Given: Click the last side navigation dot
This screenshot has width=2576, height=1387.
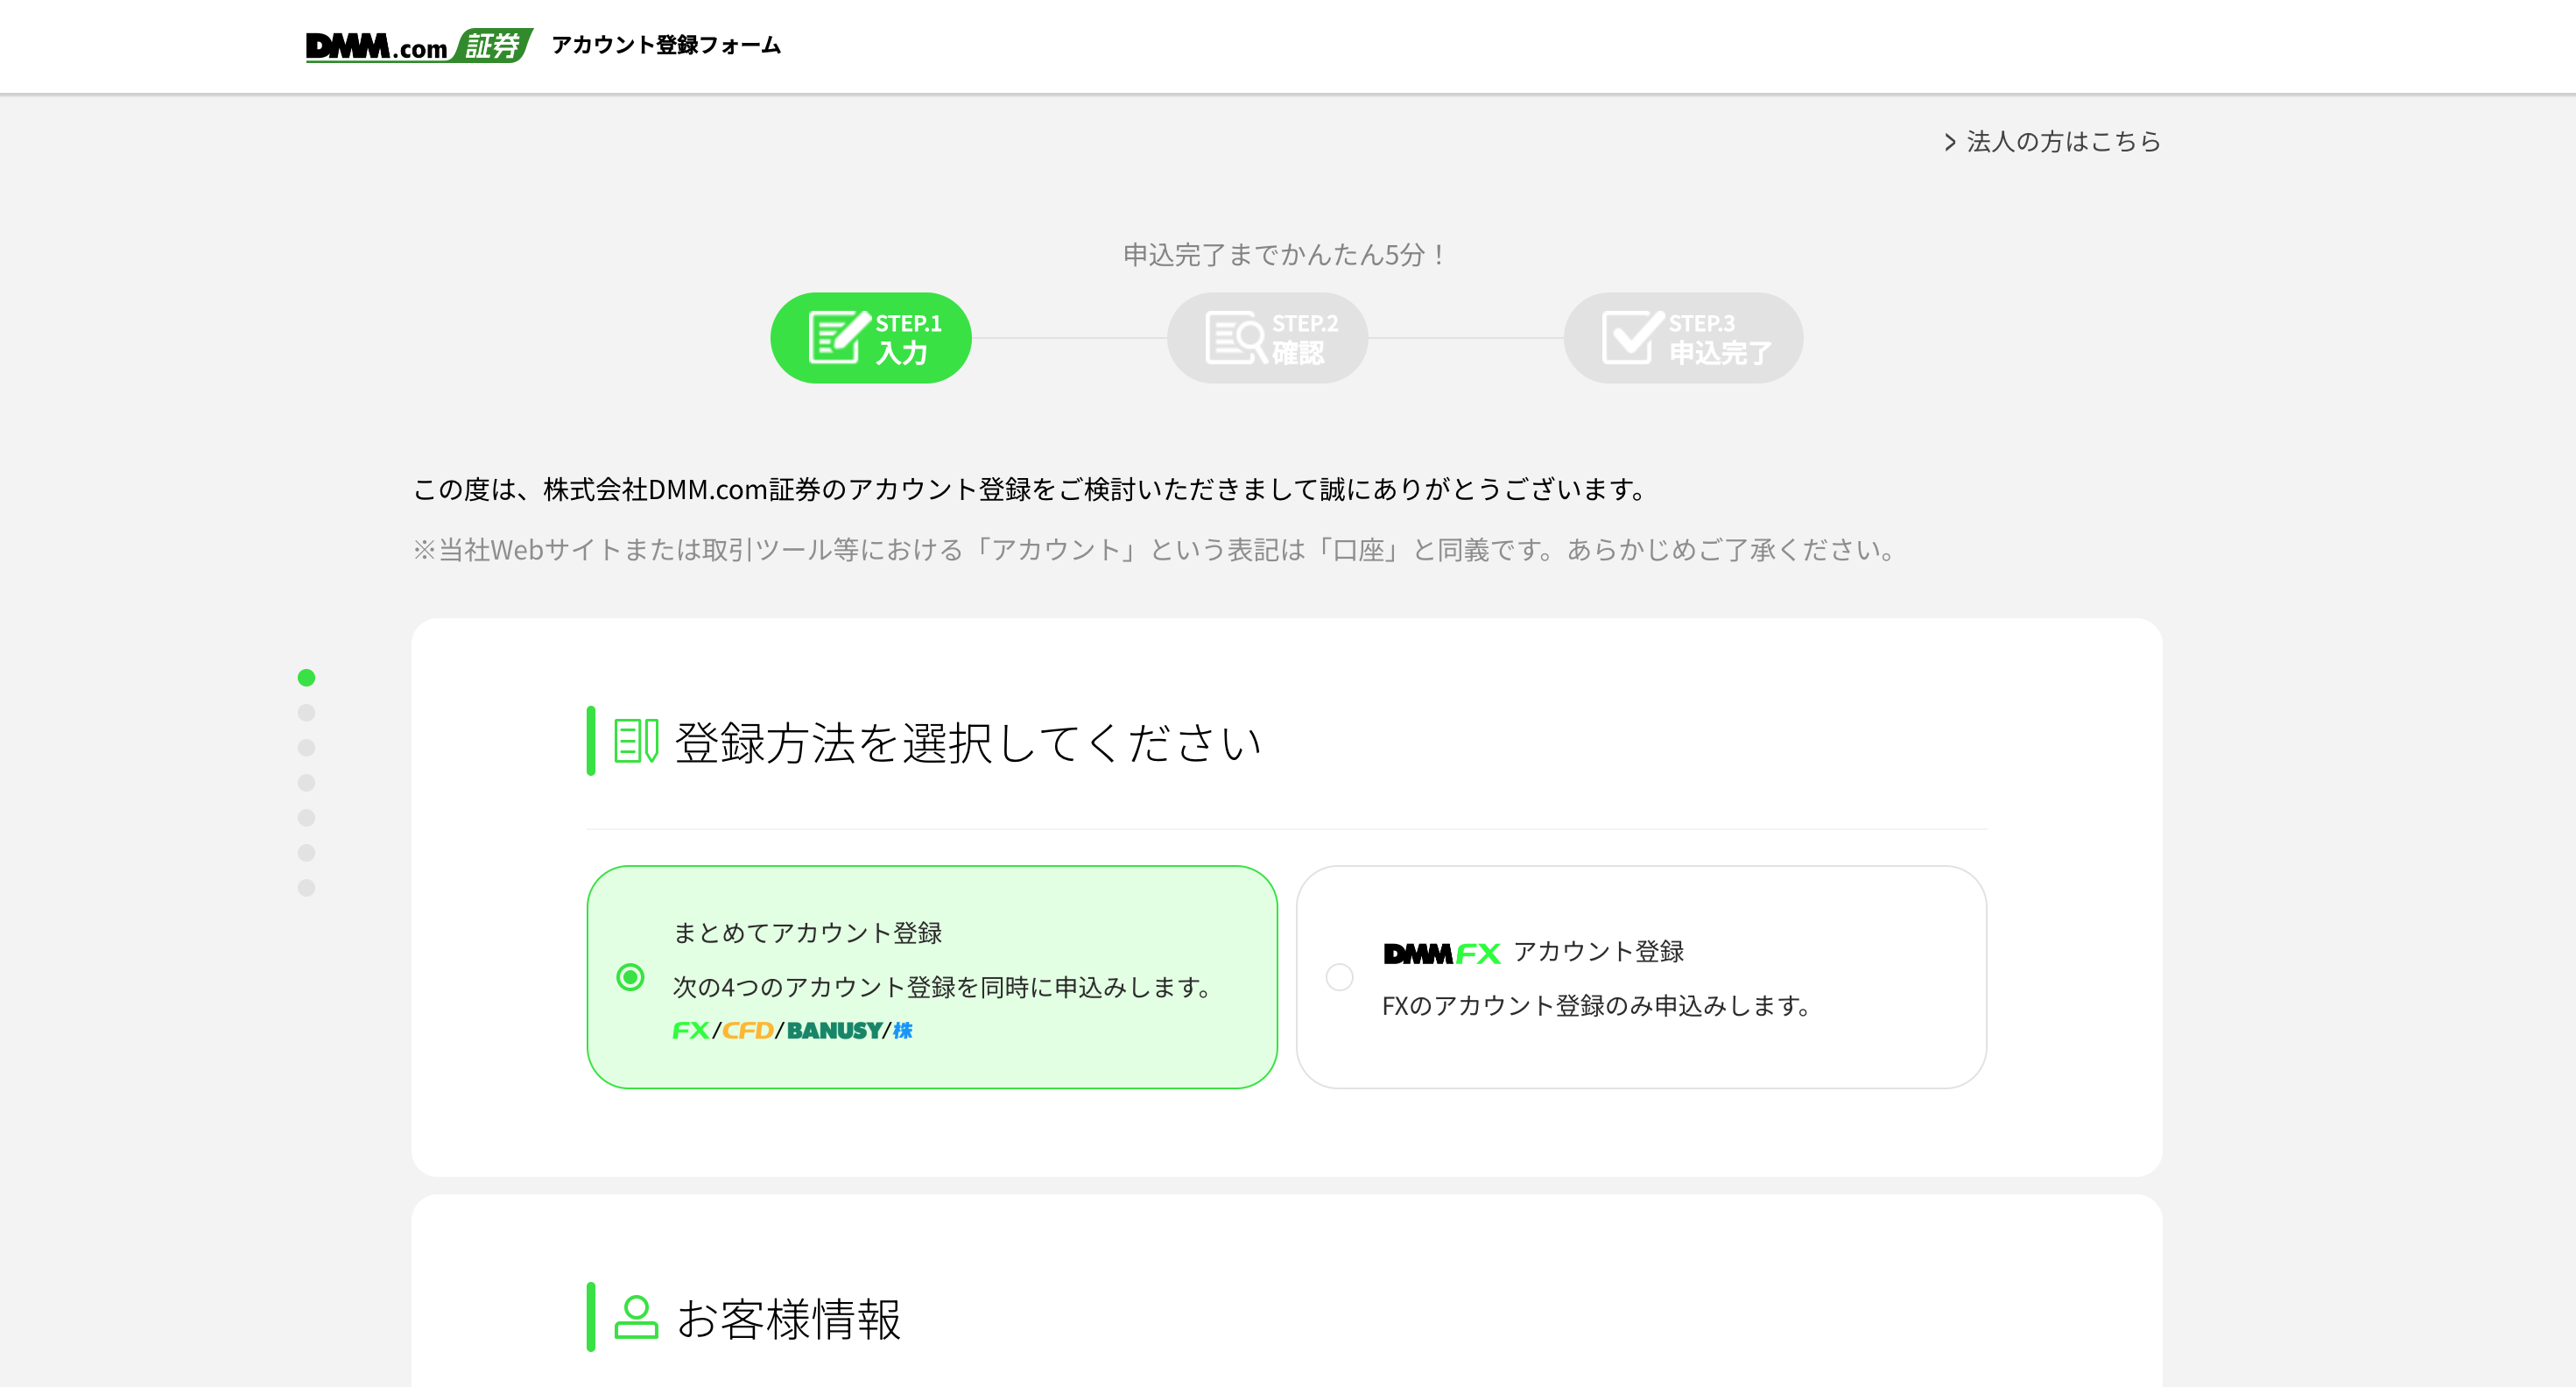Looking at the screenshot, I should click(x=307, y=888).
